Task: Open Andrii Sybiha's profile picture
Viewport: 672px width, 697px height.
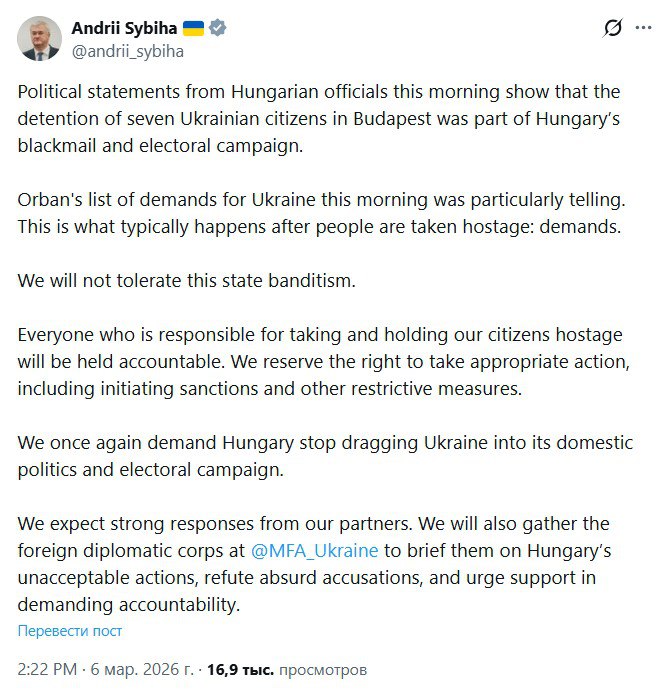Action: tap(39, 39)
